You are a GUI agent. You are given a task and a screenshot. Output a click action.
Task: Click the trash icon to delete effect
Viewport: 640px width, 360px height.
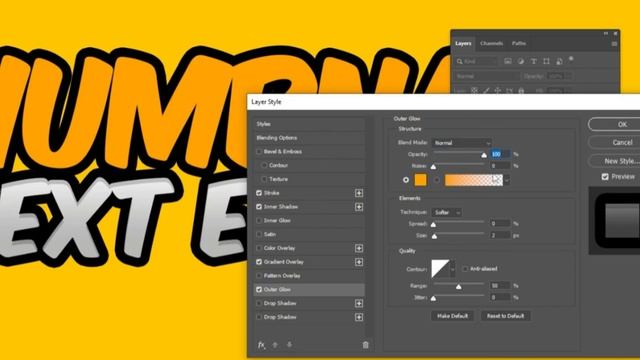pos(366,345)
